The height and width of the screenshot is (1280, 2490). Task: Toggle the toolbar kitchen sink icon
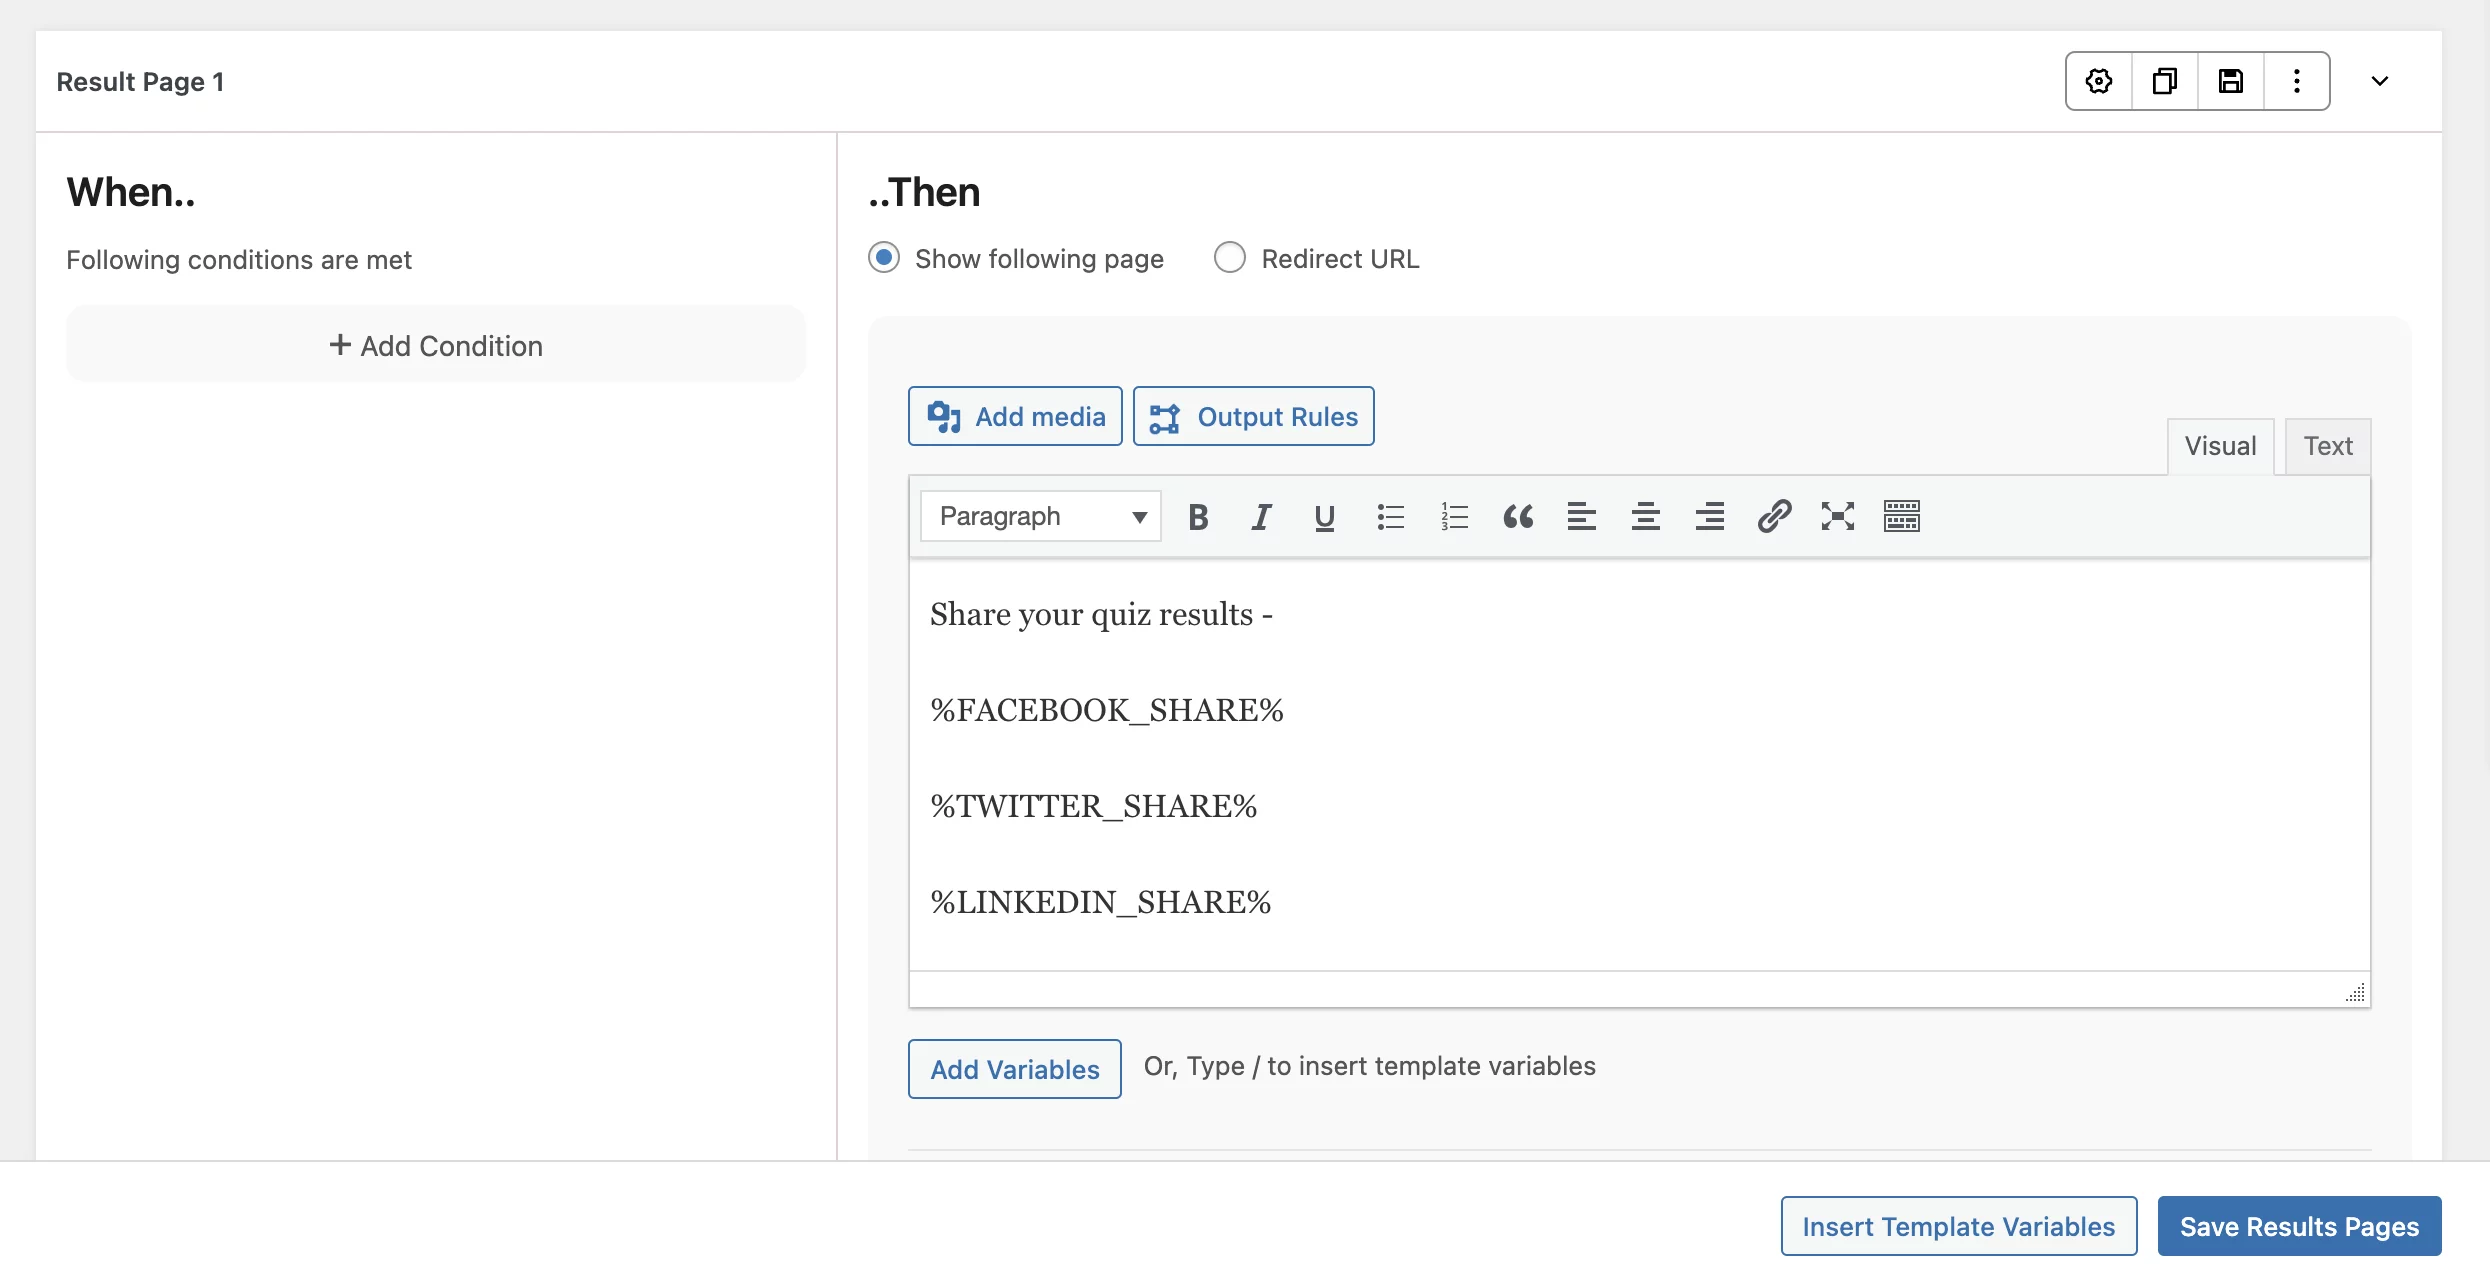point(1902,517)
